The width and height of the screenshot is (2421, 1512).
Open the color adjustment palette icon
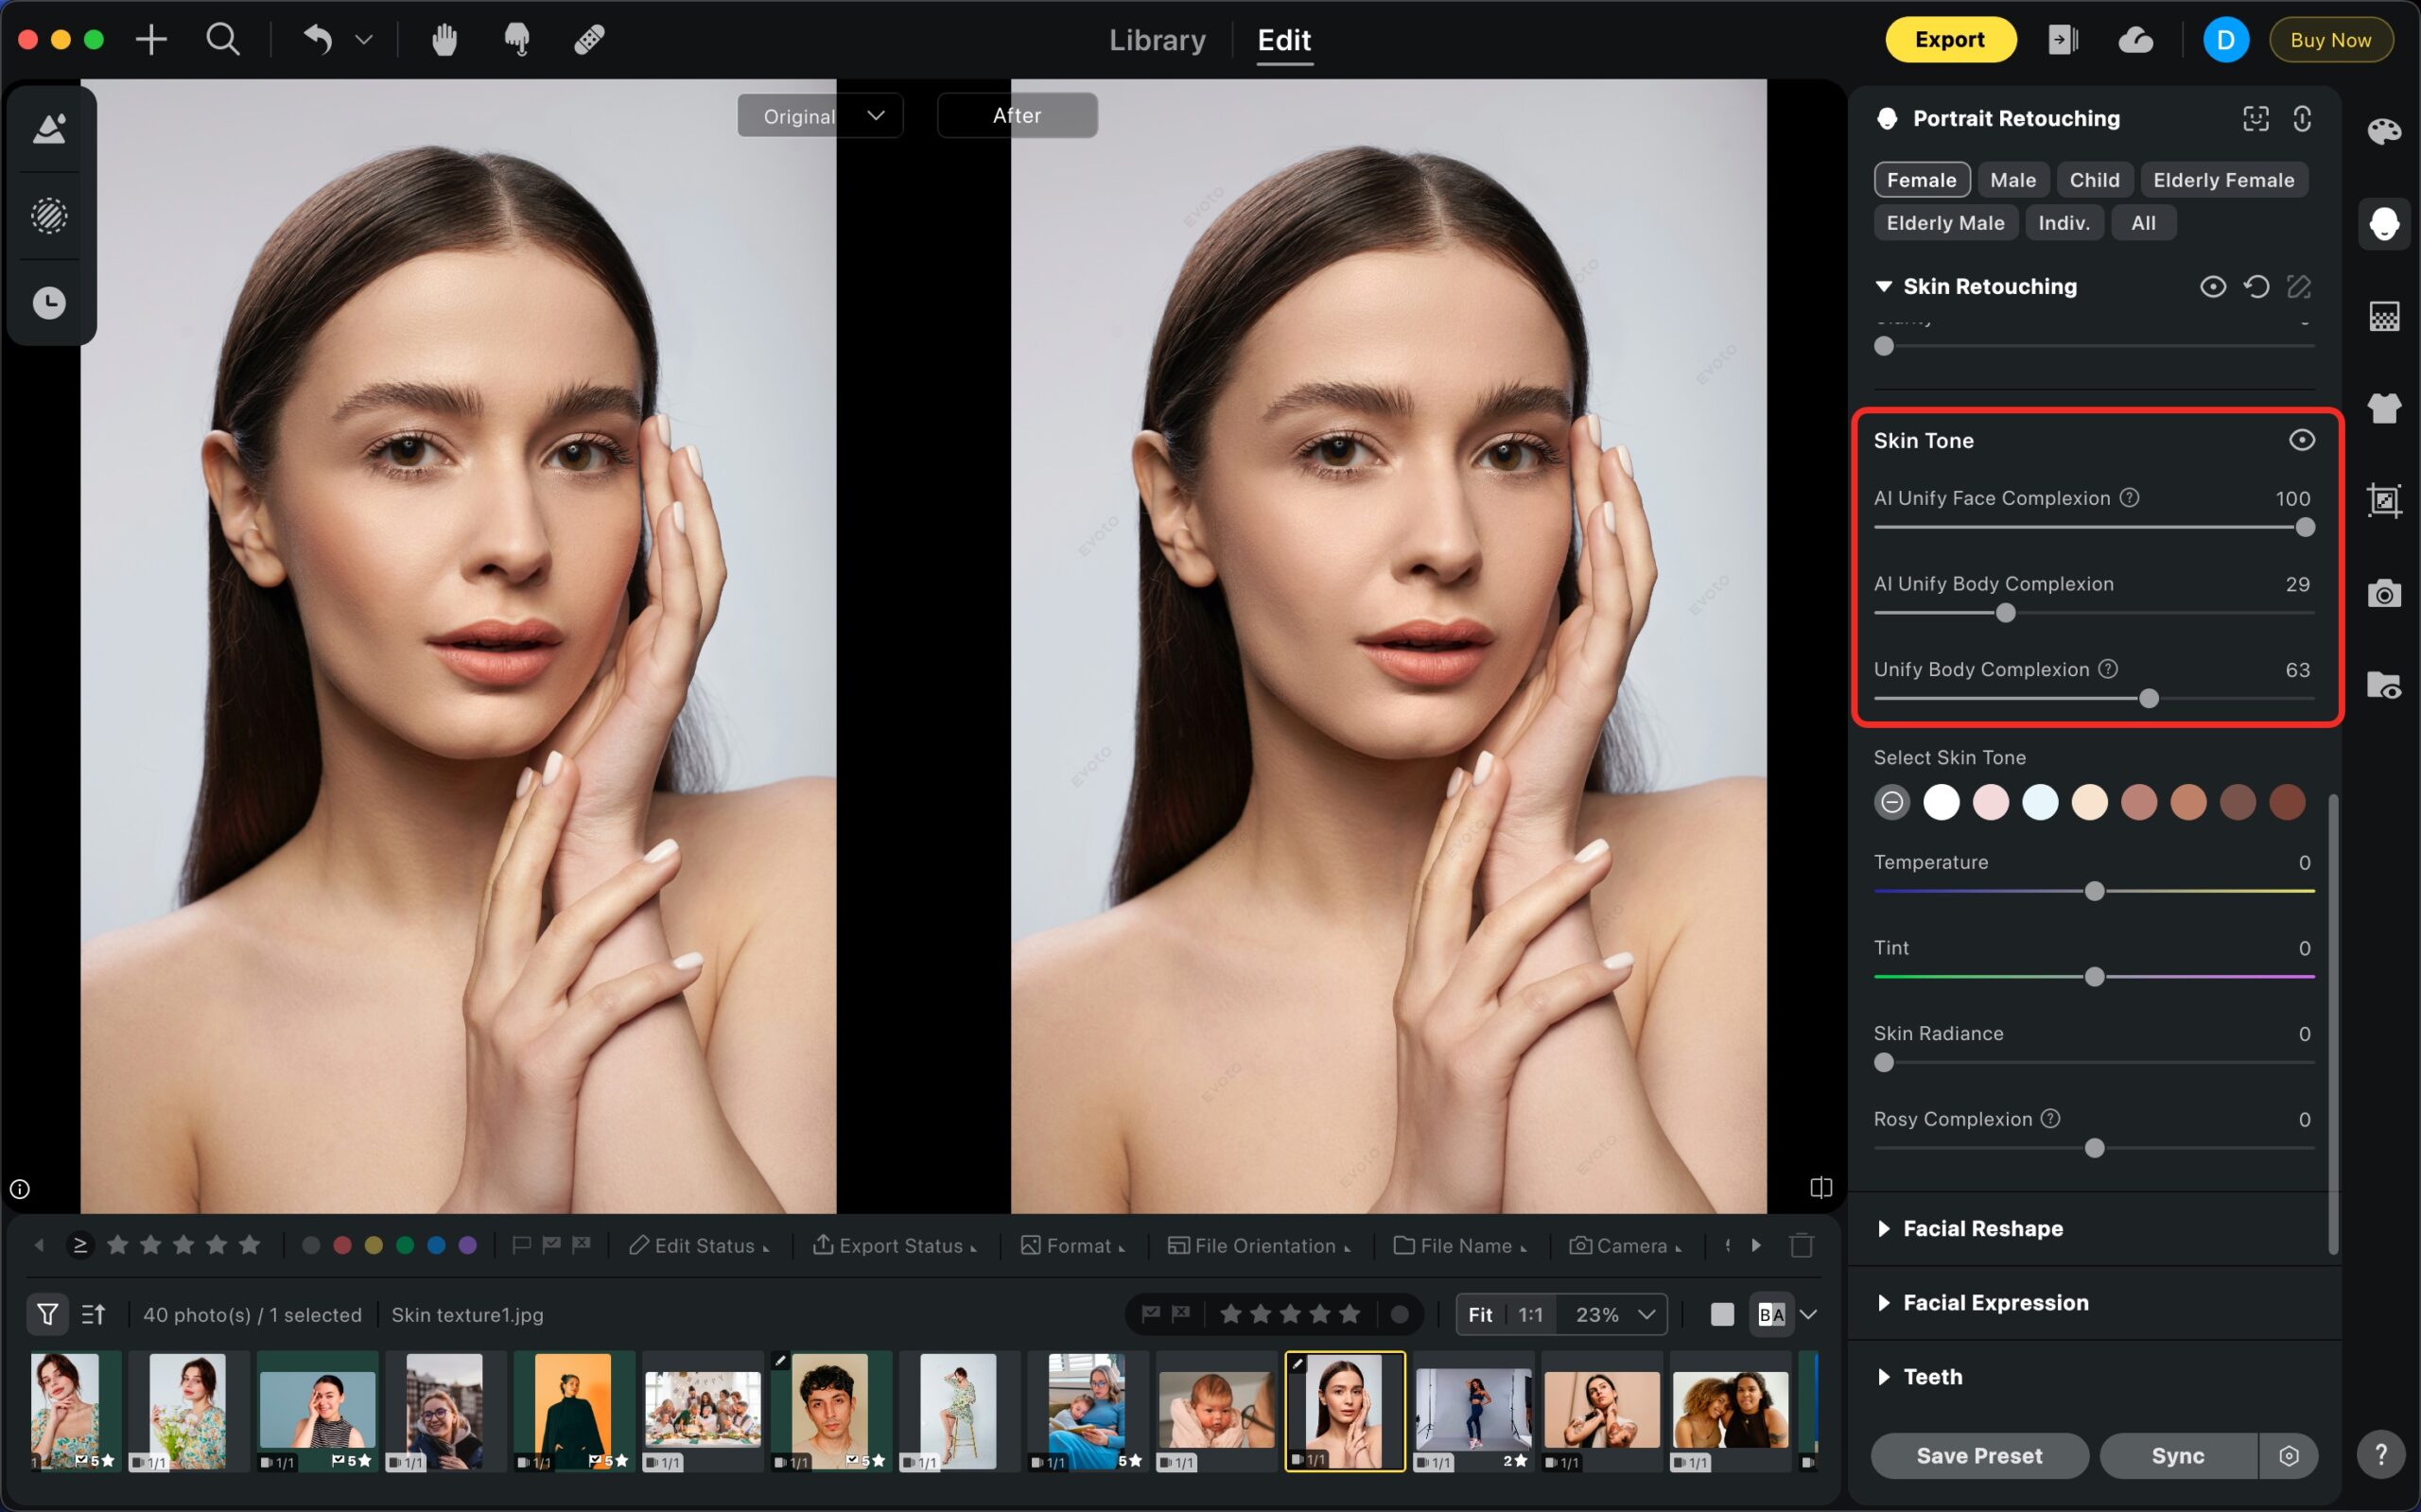[2384, 131]
